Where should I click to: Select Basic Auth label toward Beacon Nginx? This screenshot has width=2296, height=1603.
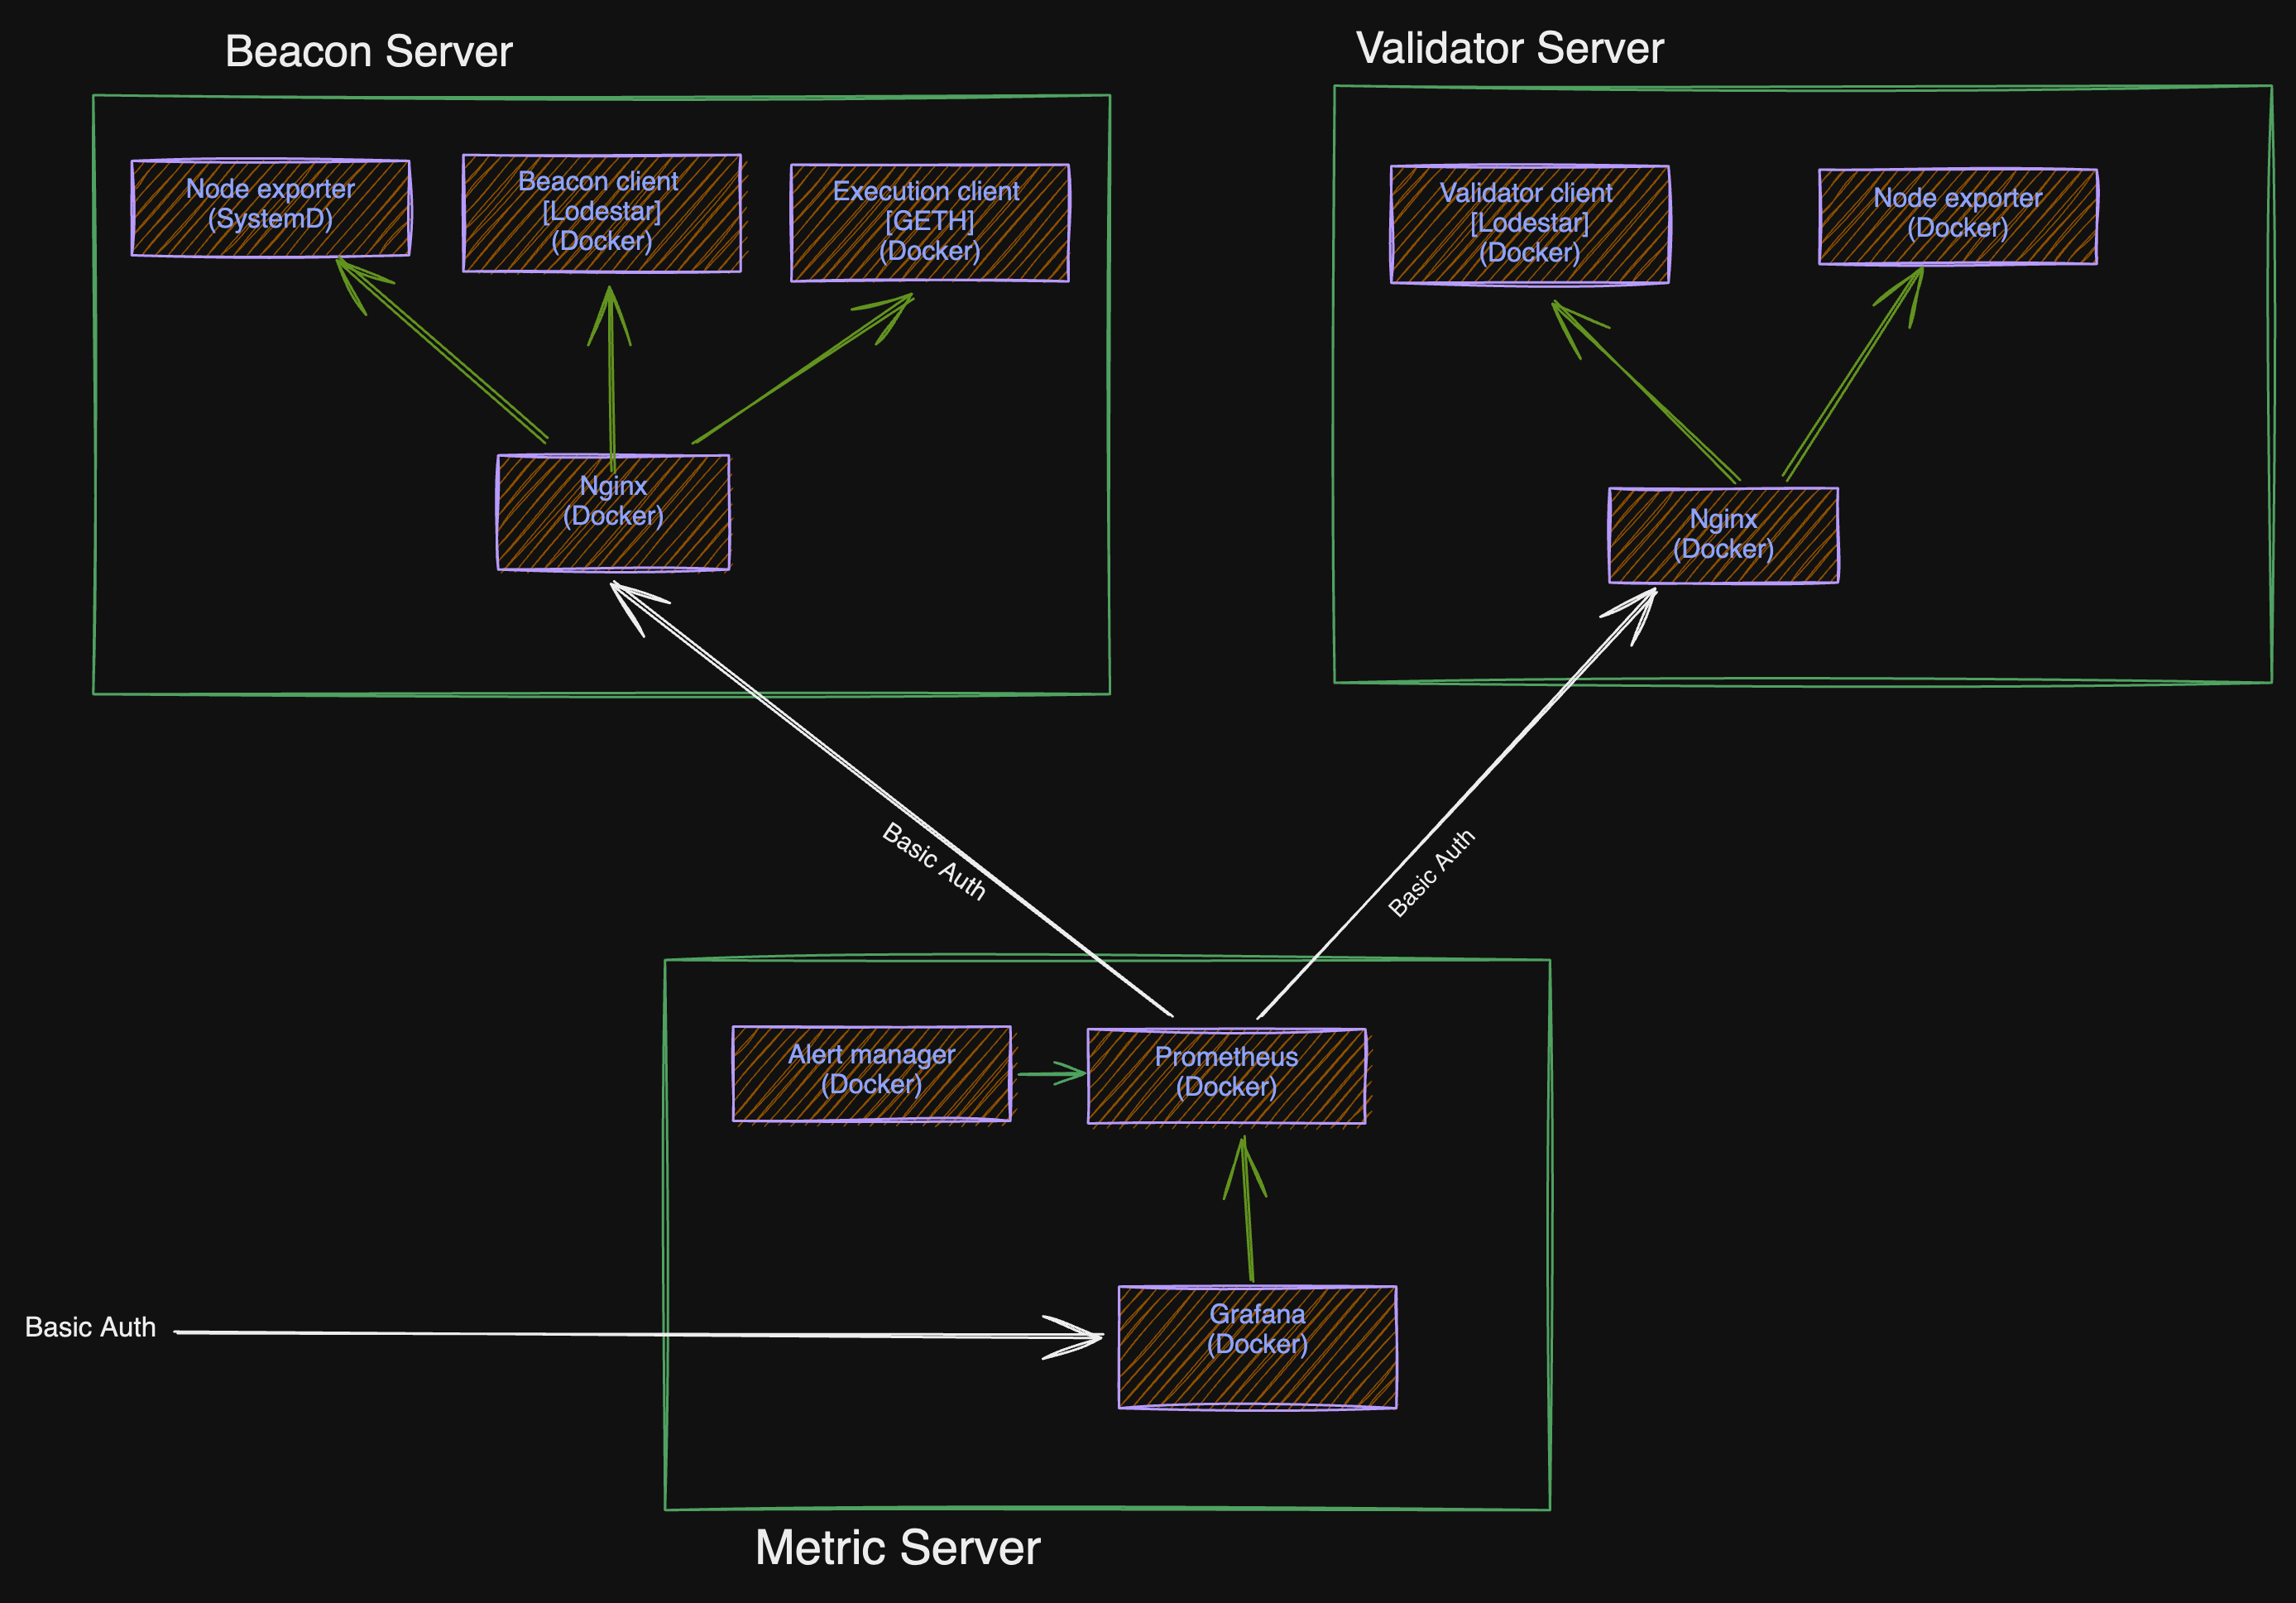click(x=933, y=862)
